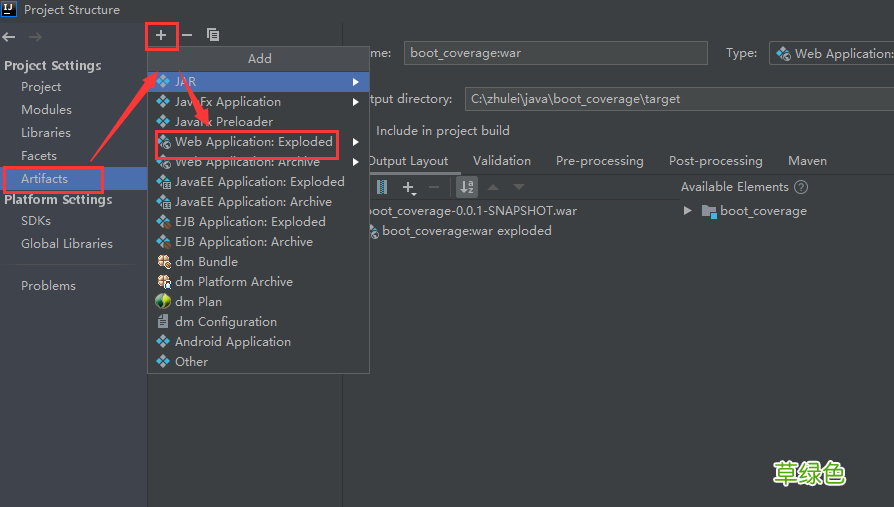Screen dimensions: 894x507
Task: Go back using the left arrow icon
Action: pyautogui.click(x=9, y=37)
